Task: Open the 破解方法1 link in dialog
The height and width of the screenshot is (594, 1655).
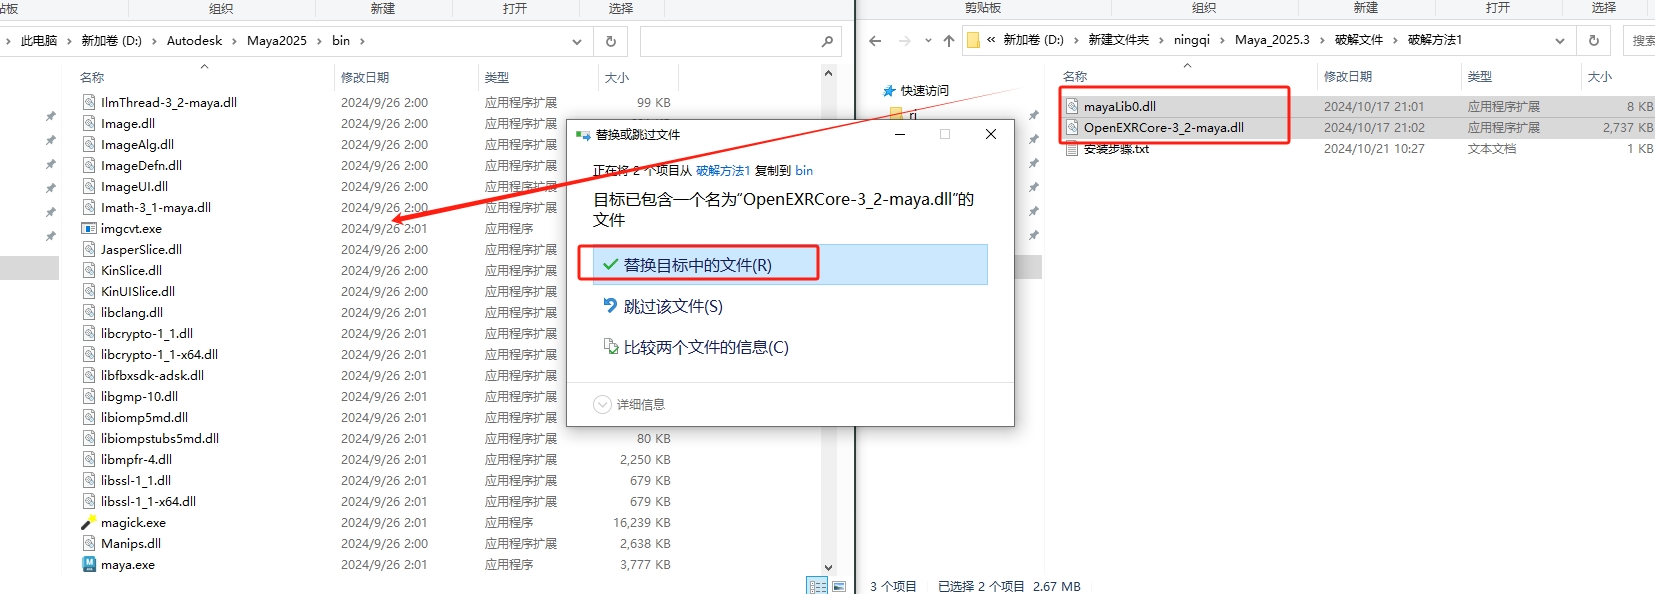Action: point(723,171)
